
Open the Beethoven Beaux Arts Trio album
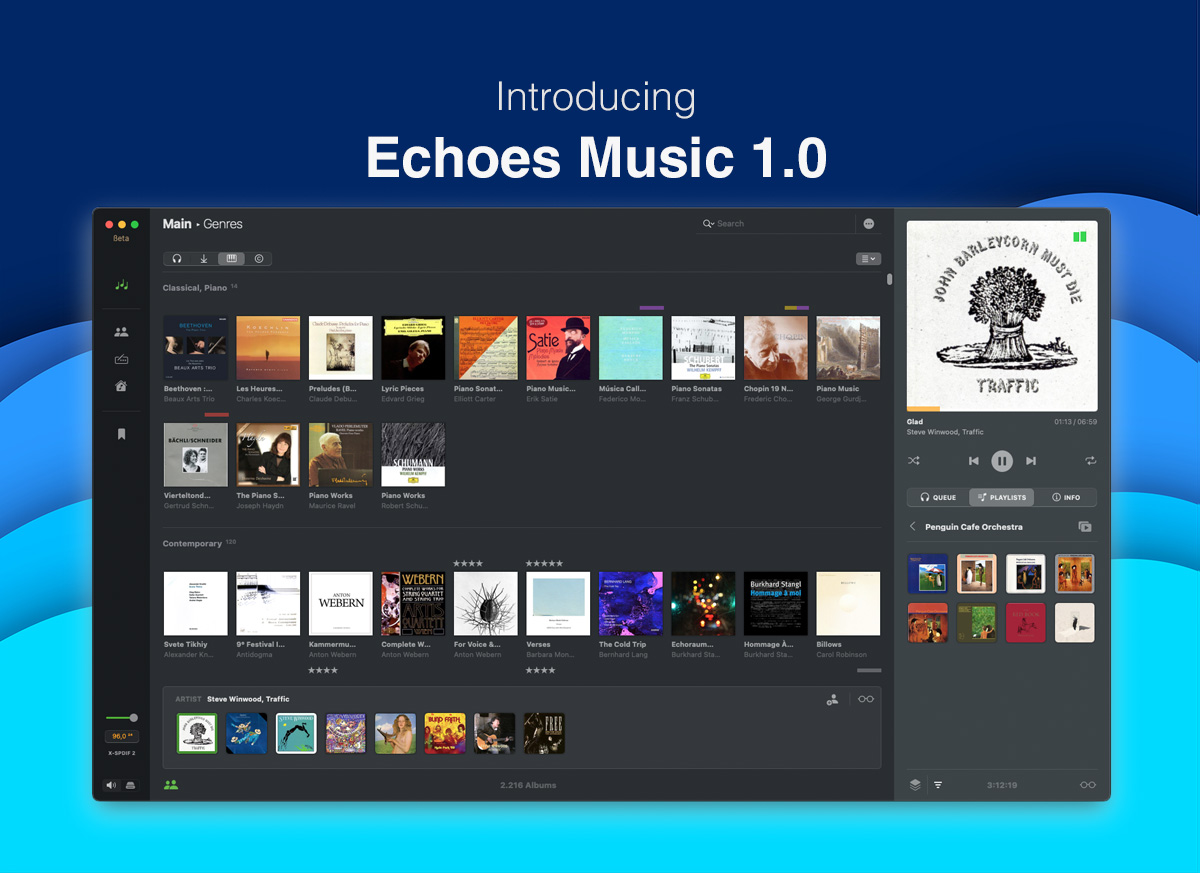(x=196, y=348)
